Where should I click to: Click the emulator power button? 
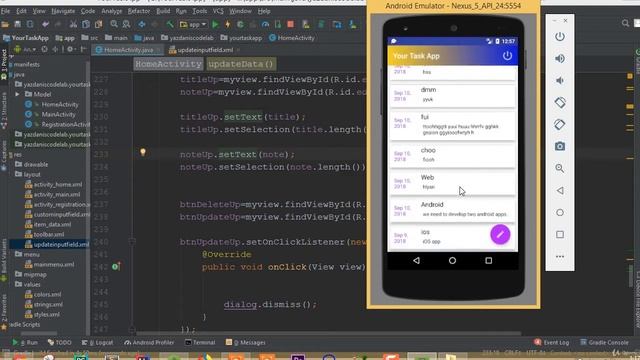(x=560, y=36)
